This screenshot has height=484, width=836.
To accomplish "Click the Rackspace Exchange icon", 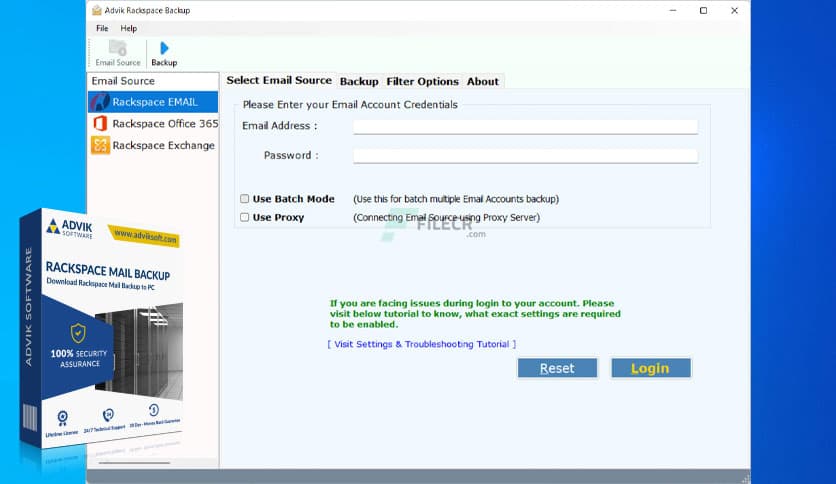I will point(100,145).
